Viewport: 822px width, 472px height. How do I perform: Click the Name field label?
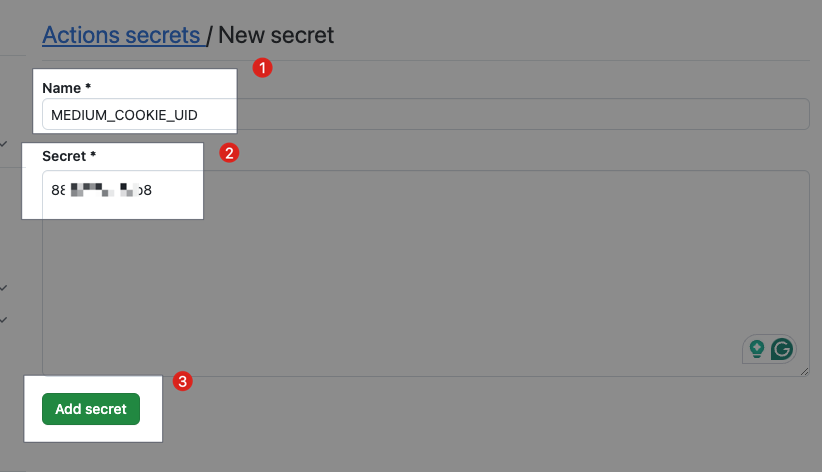point(62,88)
